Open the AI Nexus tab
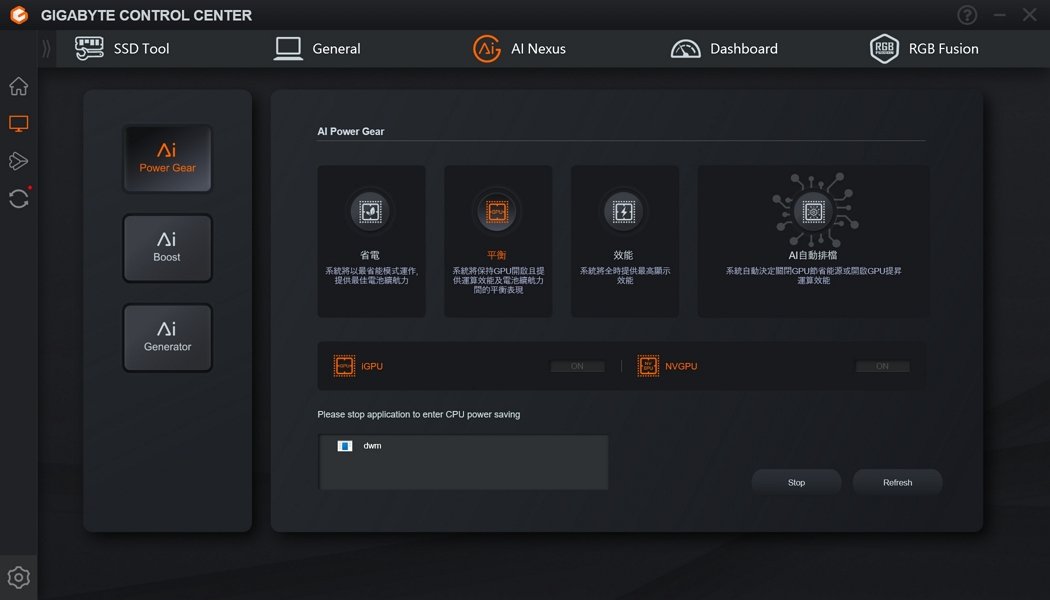1050x600 pixels. click(x=519, y=49)
